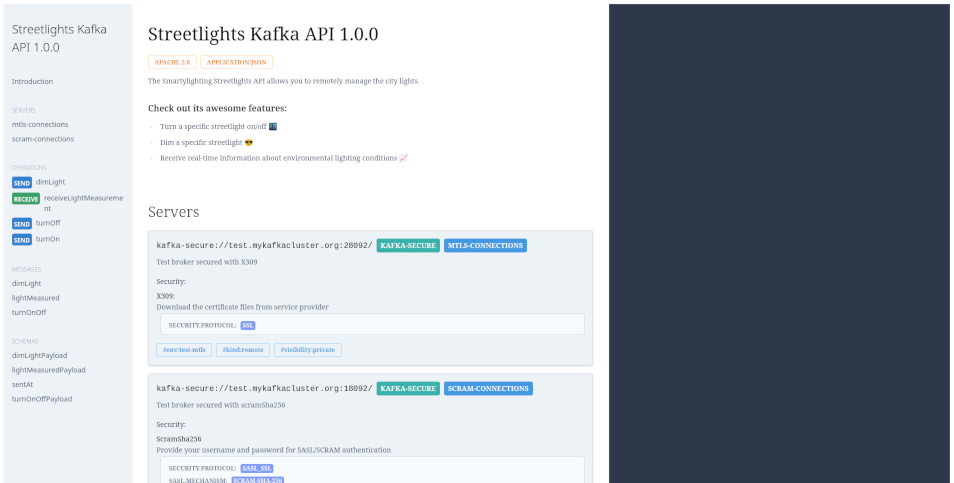954x483 pixels.
Task: Open dimLight message in sidebar
Action: pyautogui.click(x=27, y=283)
